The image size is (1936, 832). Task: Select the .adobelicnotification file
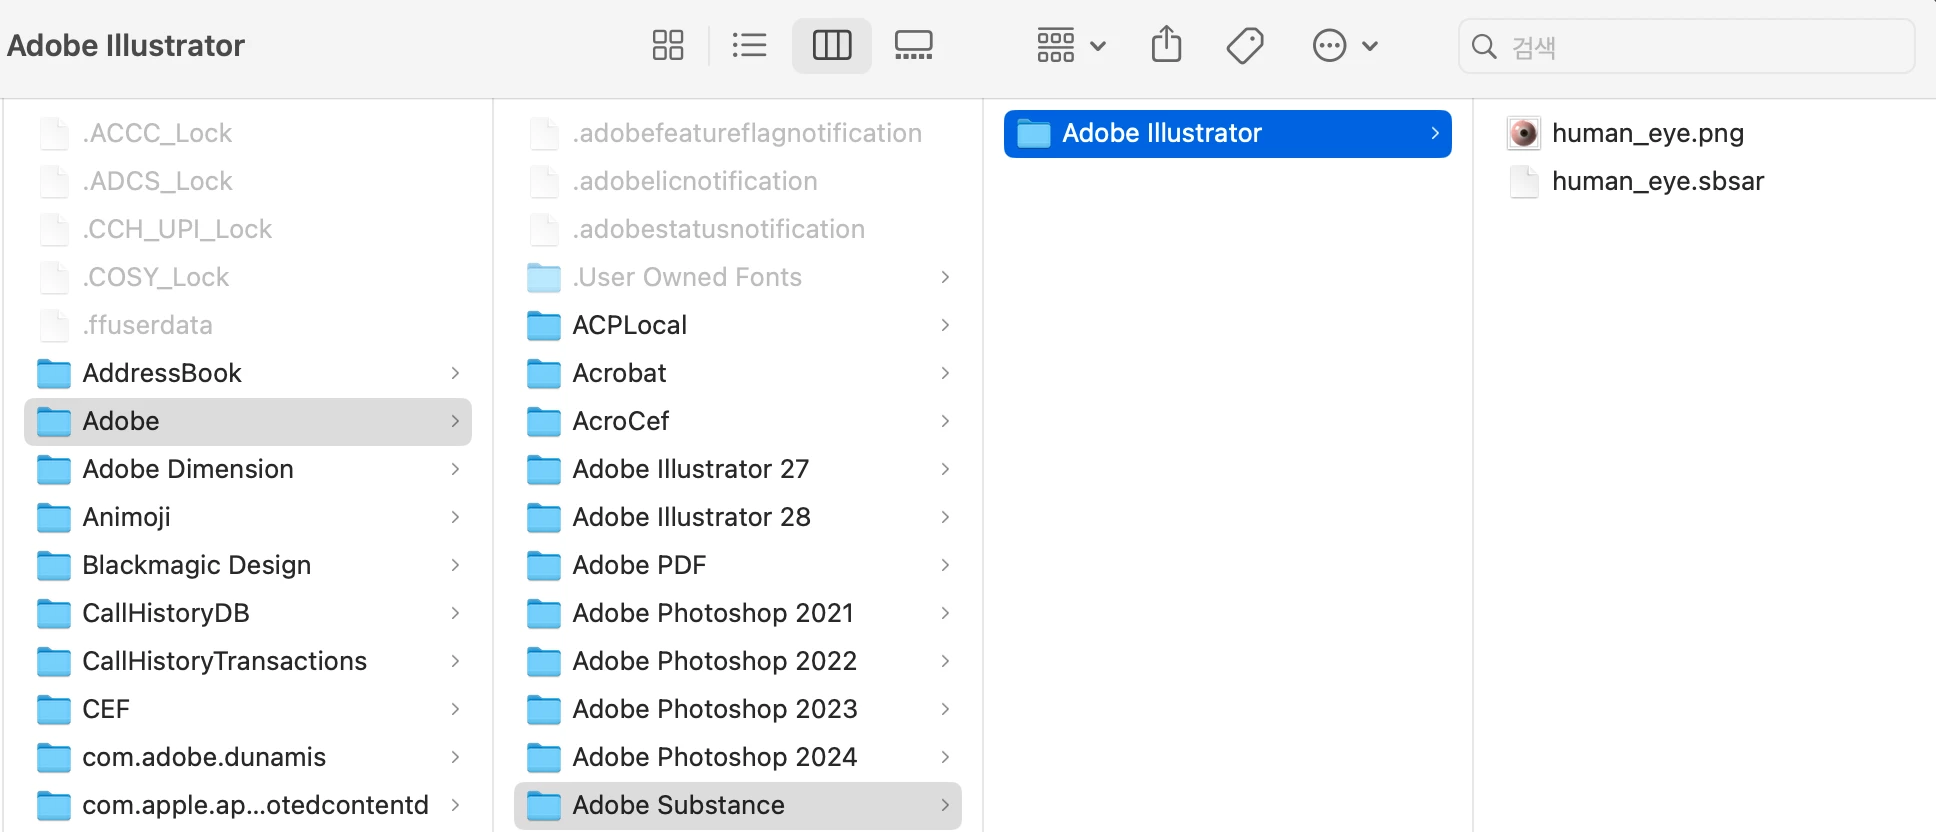[x=738, y=181]
